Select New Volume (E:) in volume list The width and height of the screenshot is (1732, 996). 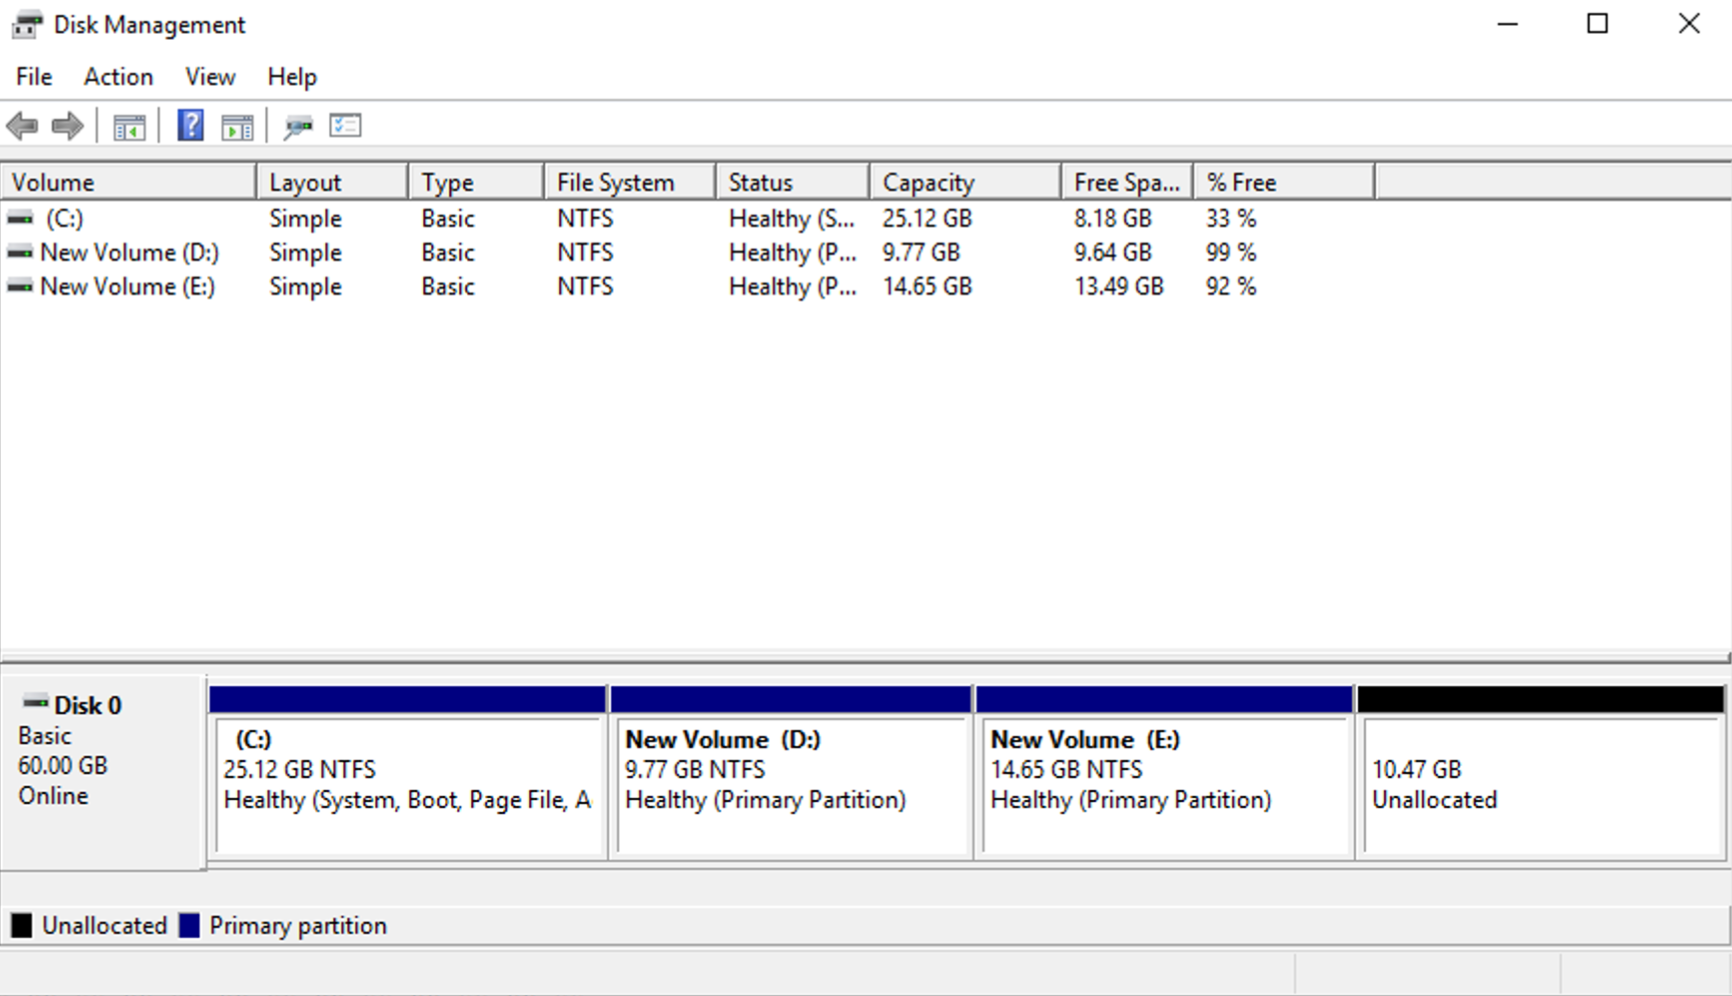[127, 286]
